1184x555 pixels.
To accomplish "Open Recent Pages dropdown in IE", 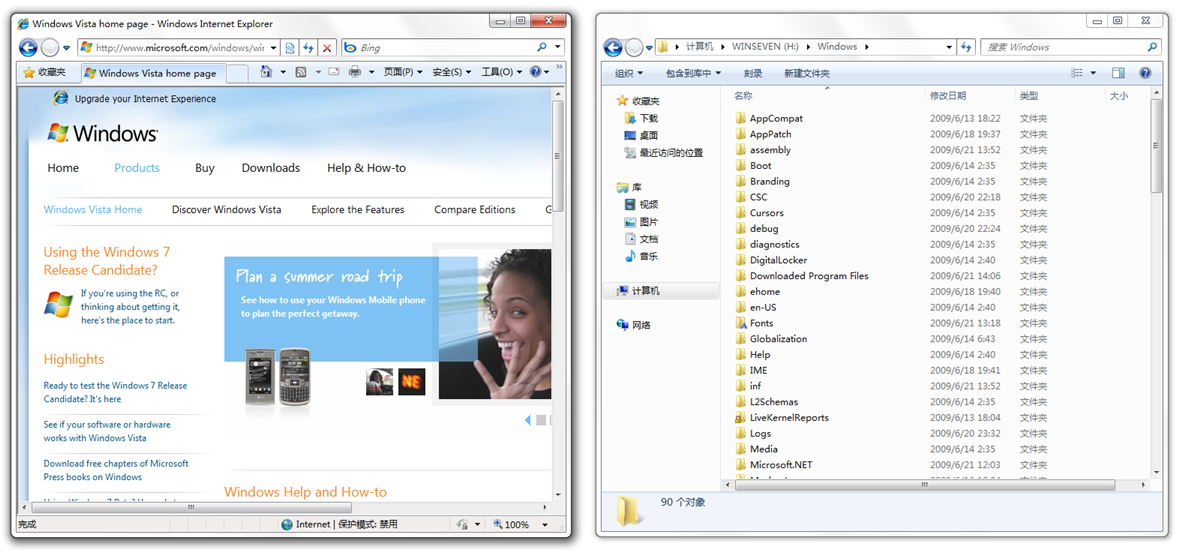I will [x=66, y=48].
